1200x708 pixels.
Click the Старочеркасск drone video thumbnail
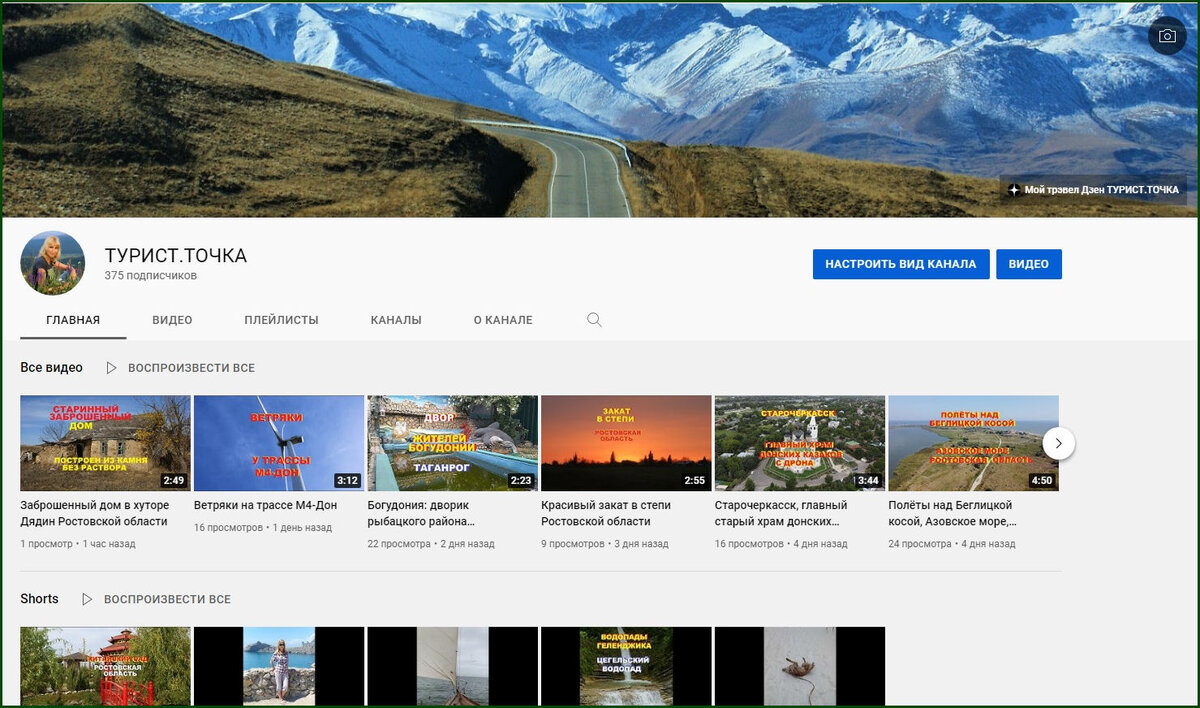pos(800,443)
